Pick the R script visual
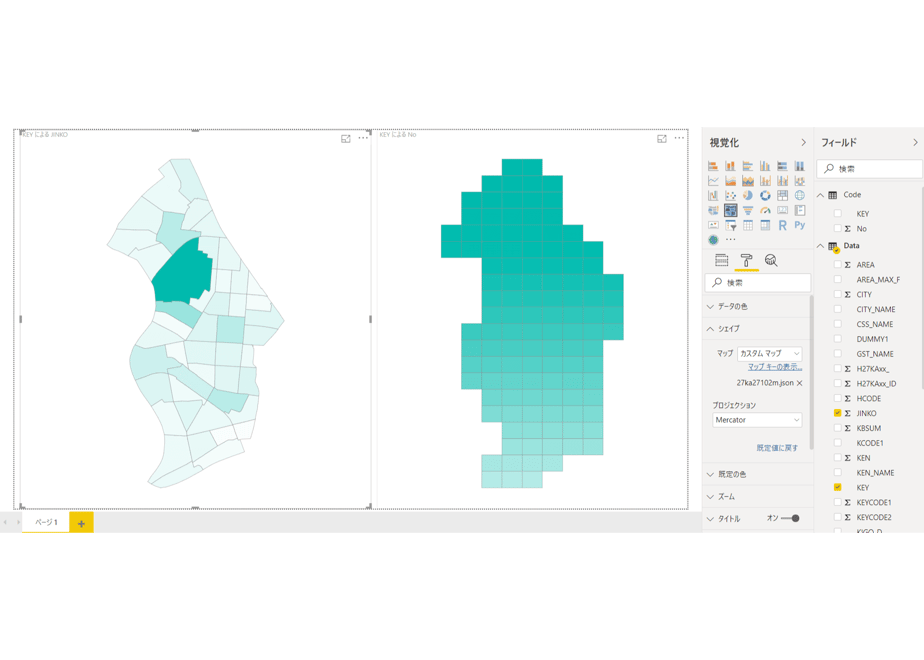 coord(783,225)
